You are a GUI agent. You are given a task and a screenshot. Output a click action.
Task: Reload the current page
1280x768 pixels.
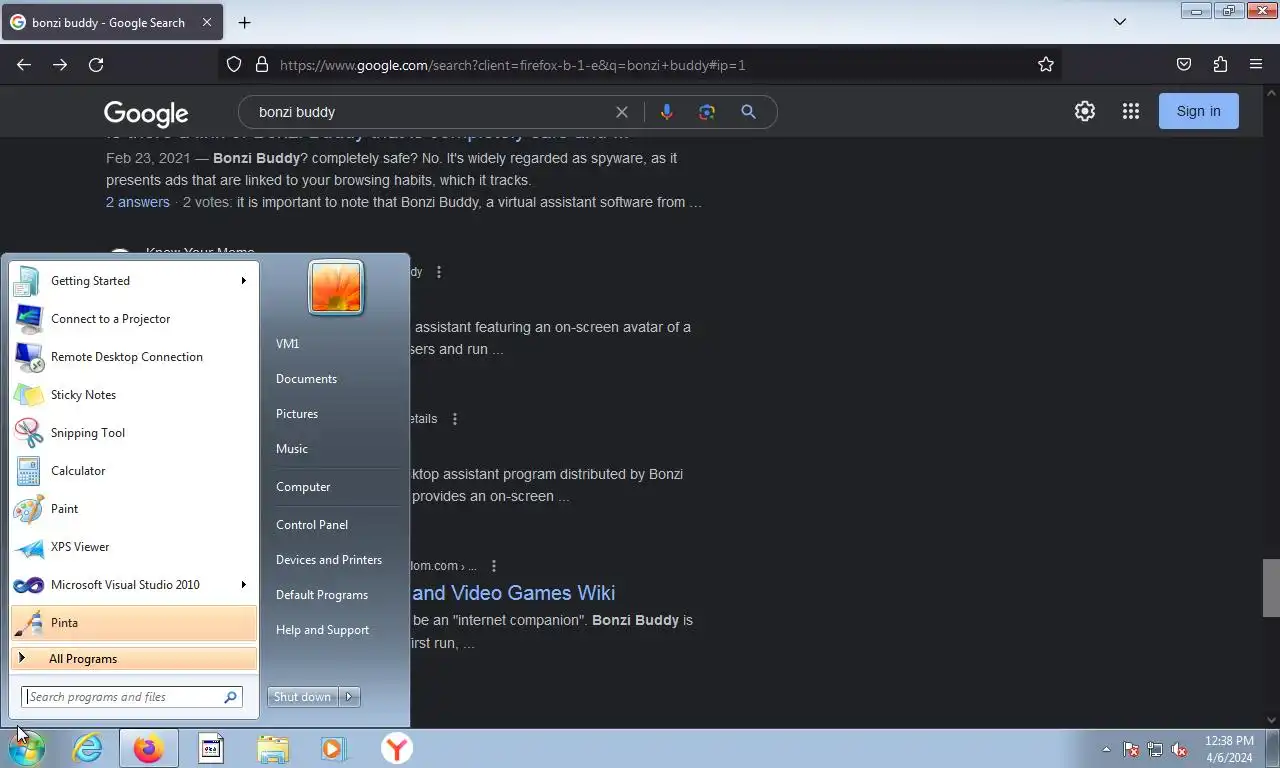click(x=96, y=65)
